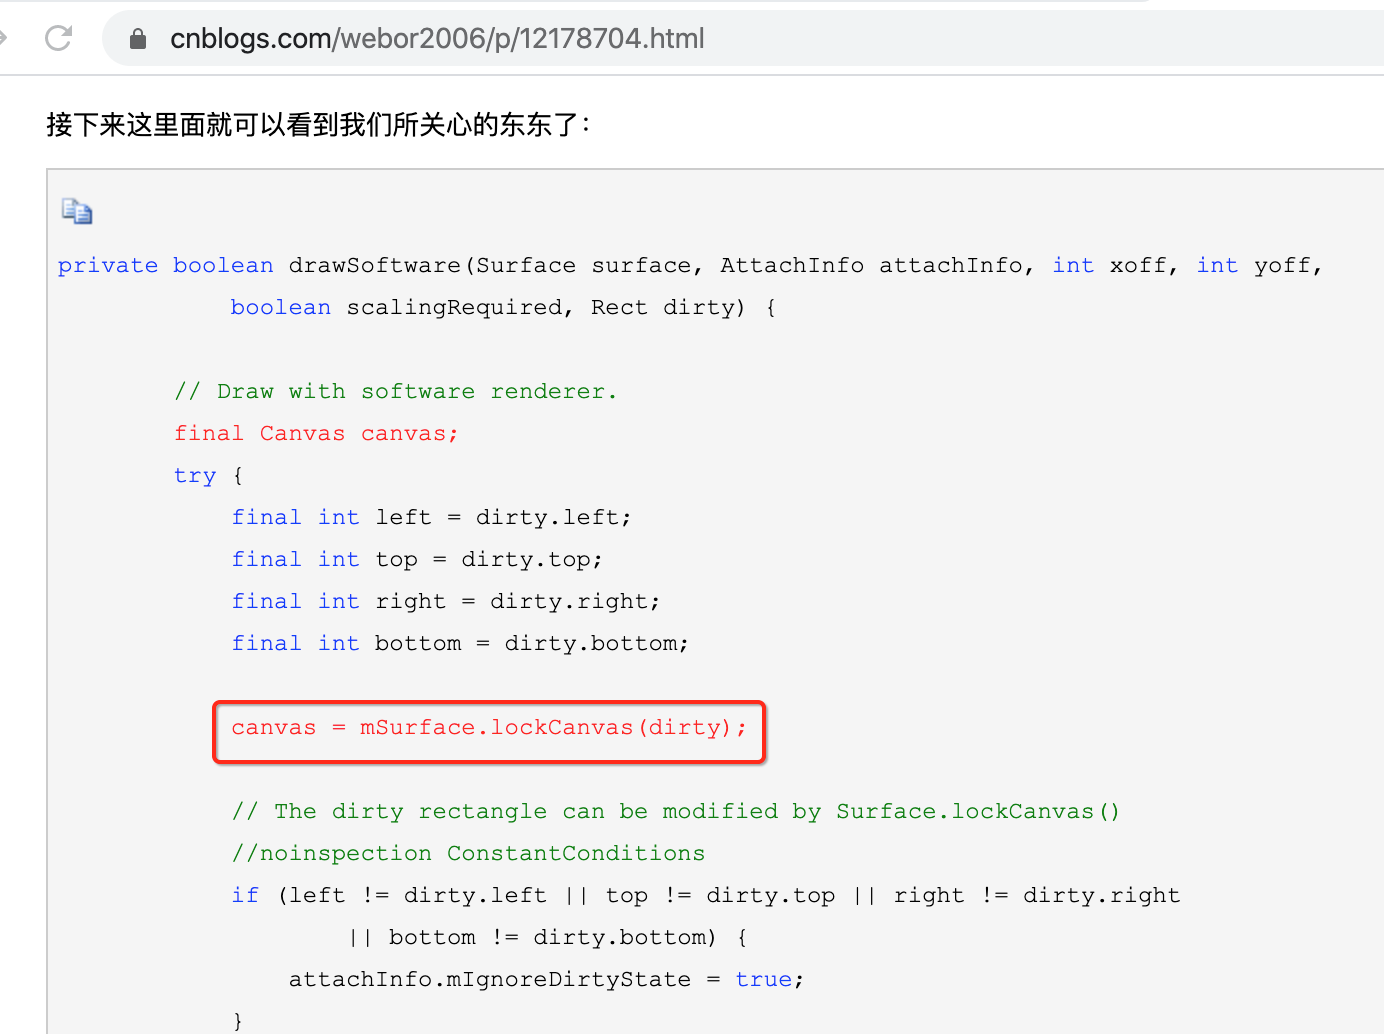Select the red final Canvas canvas line
The width and height of the screenshot is (1384, 1034).
[316, 432]
